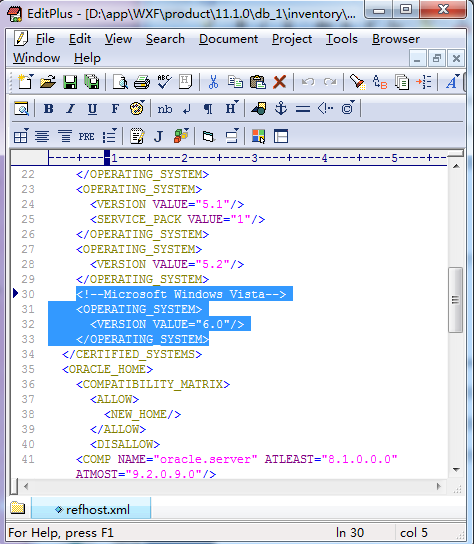Open the Heading H dropdown
Image resolution: width=474 pixels, height=544 pixels.
coord(232,109)
